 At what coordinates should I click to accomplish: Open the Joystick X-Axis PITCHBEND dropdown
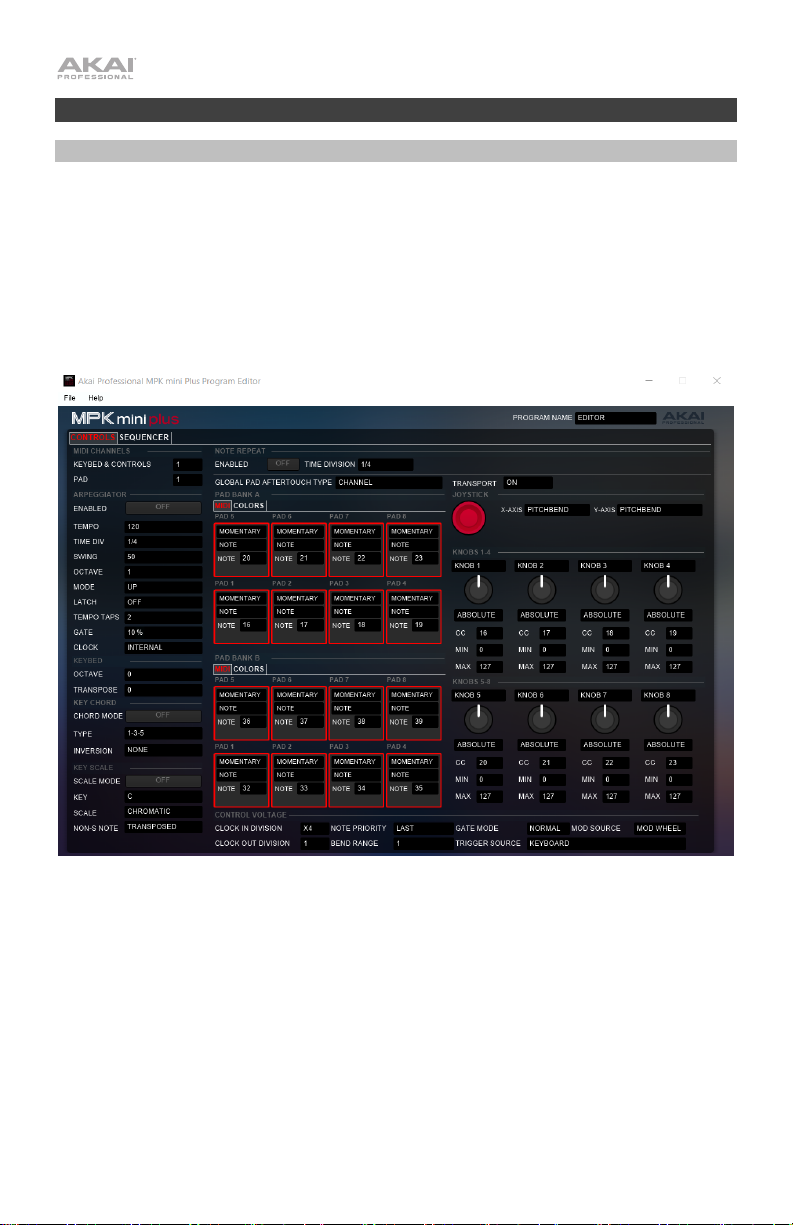pyautogui.click(x=557, y=510)
